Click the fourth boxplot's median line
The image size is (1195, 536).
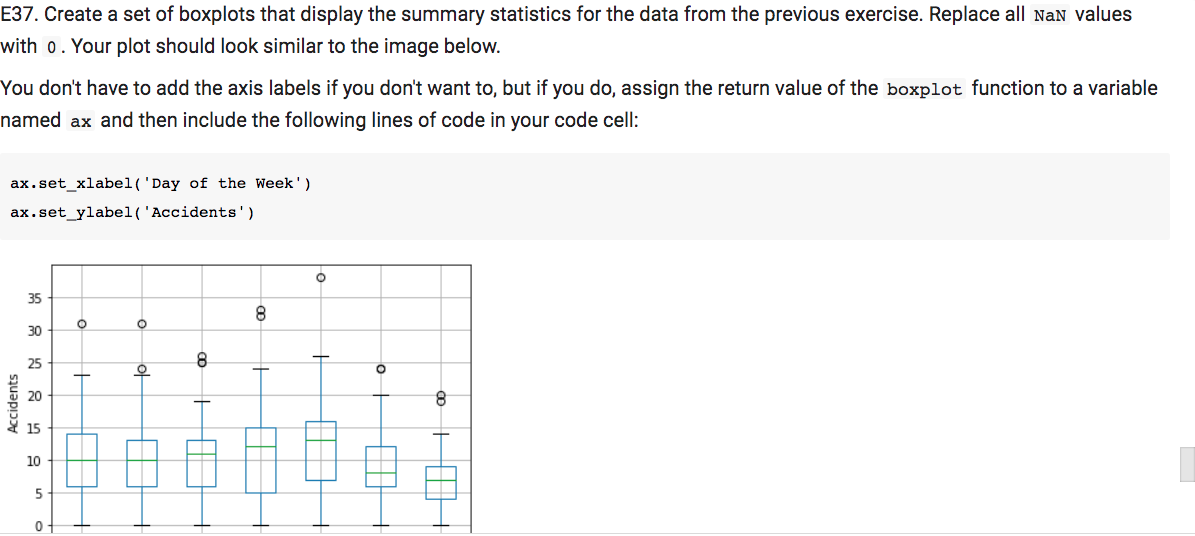pos(261,447)
